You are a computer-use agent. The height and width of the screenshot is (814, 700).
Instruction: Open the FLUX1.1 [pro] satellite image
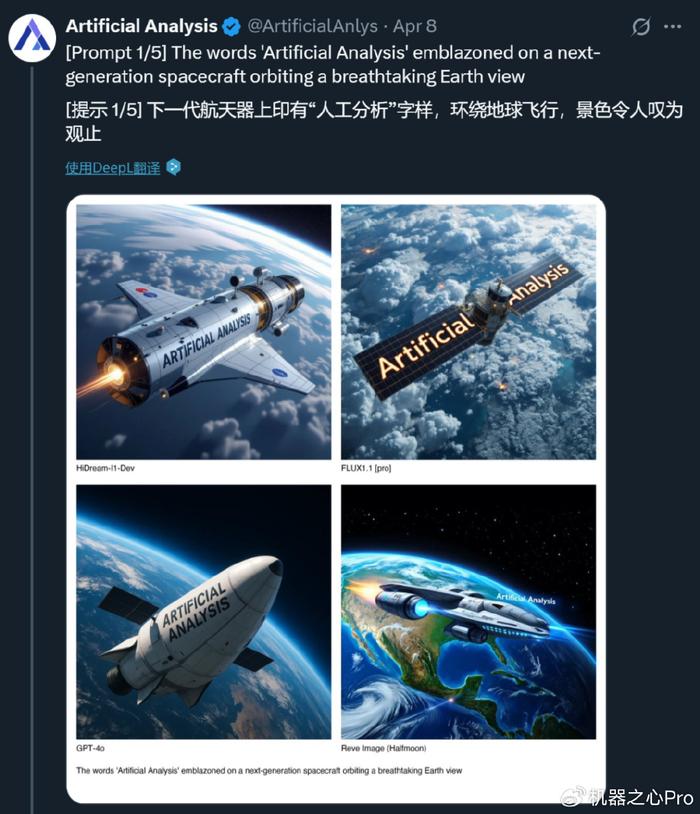468,332
